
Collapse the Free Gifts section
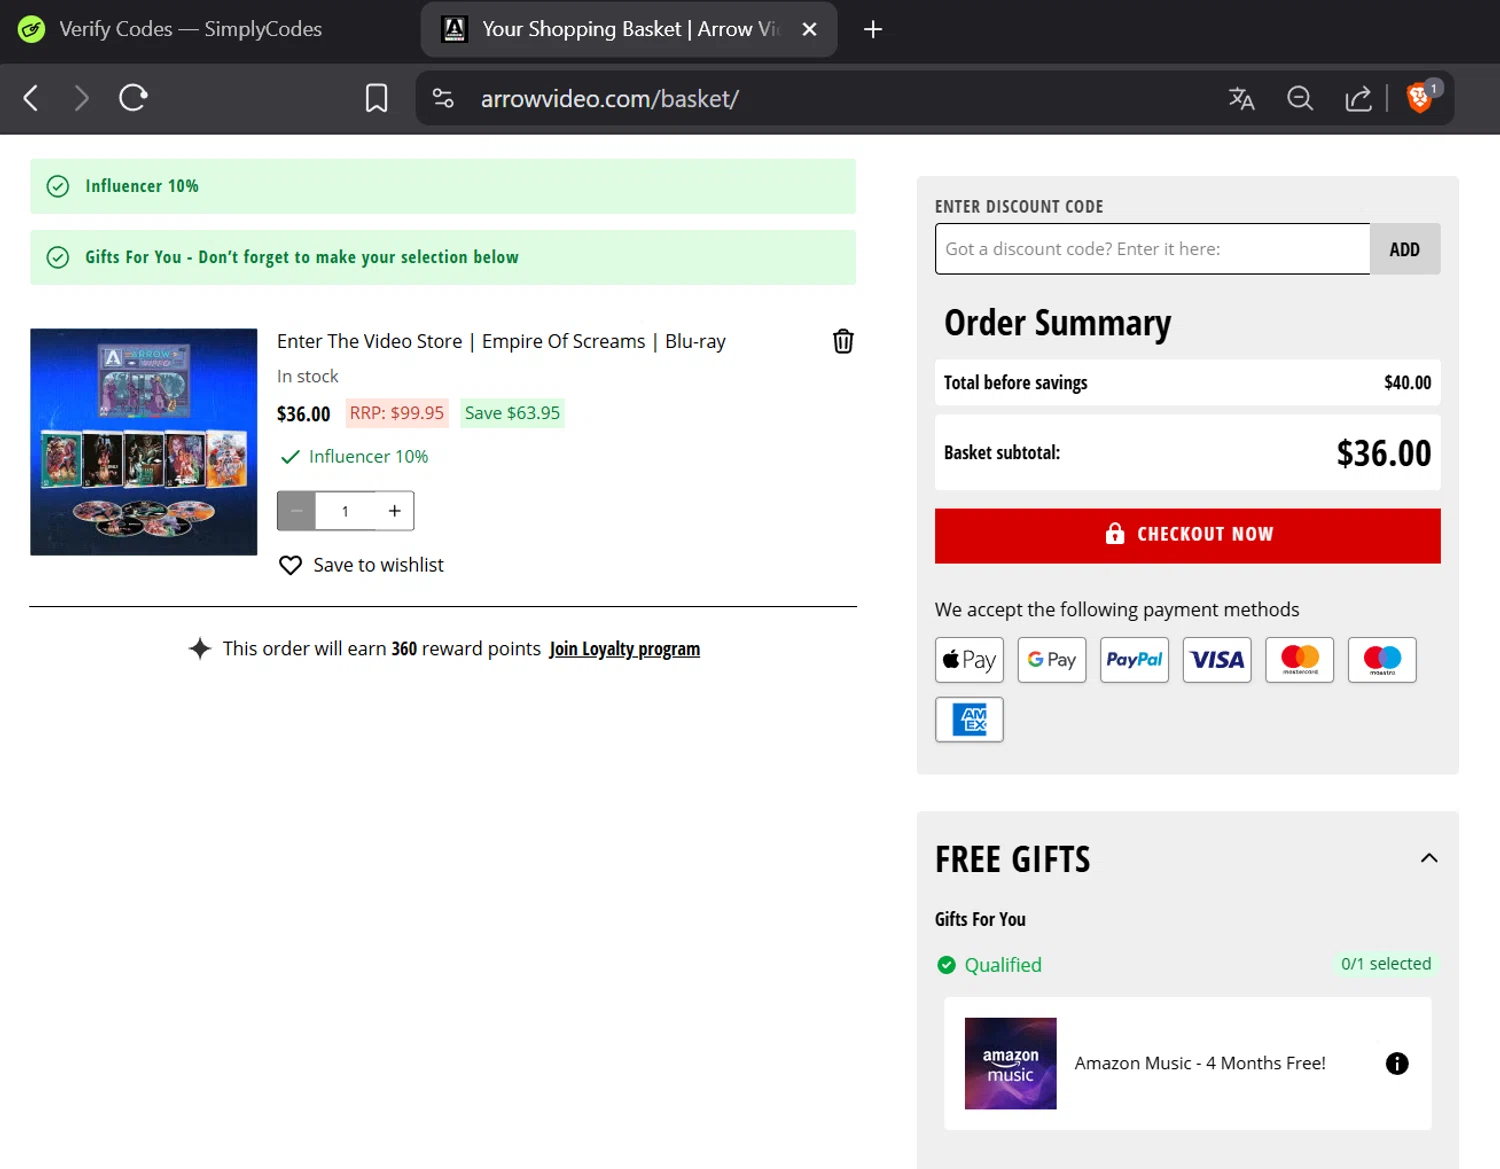point(1429,858)
